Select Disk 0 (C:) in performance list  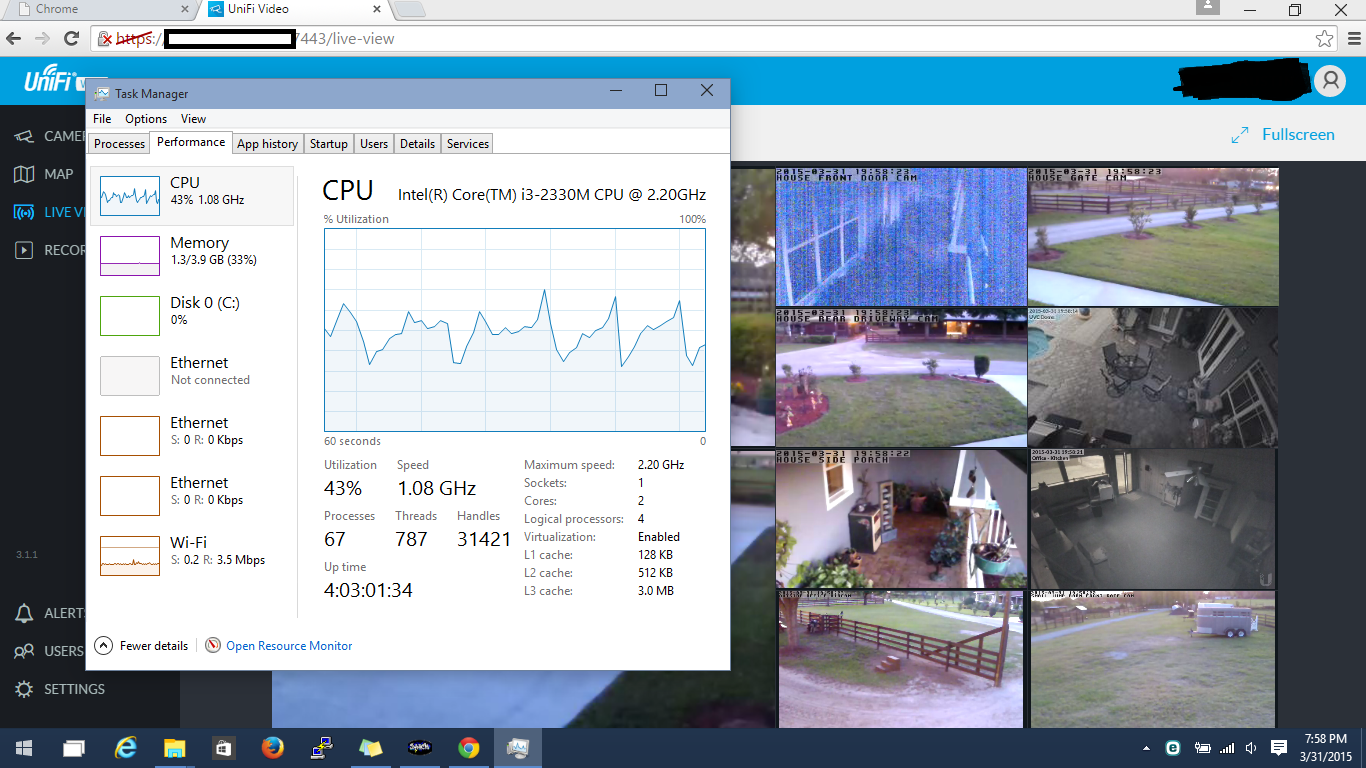coord(192,316)
